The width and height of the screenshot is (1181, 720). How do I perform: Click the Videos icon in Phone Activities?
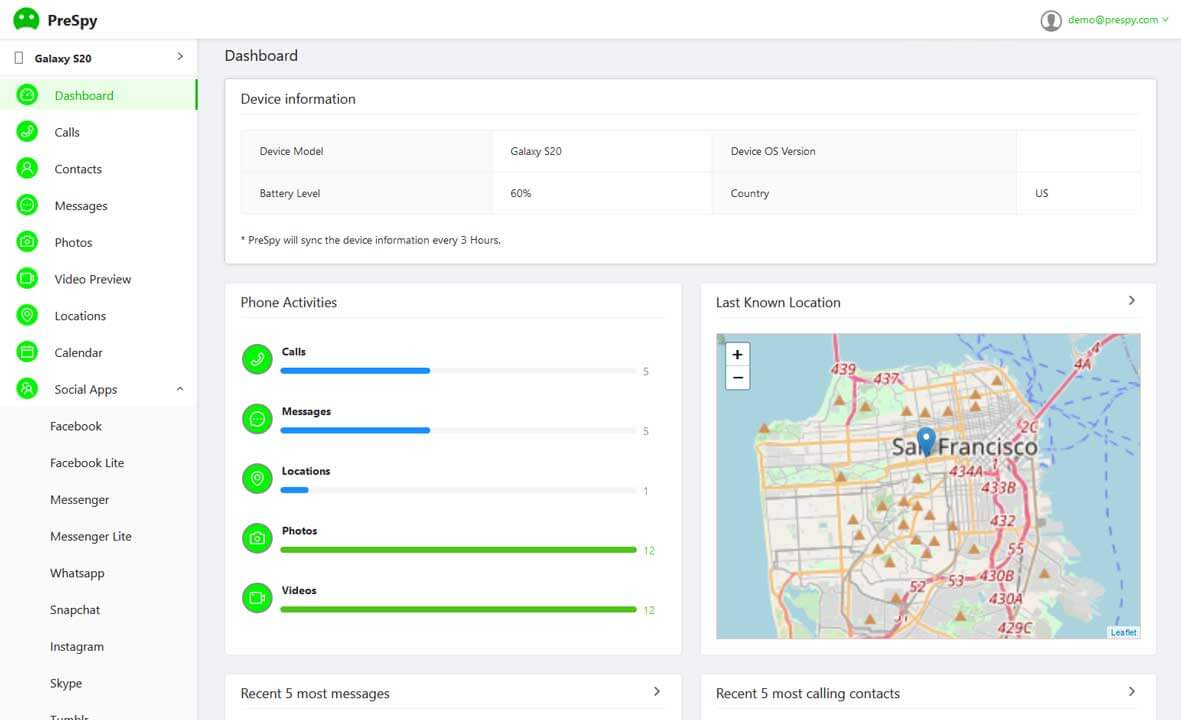tap(257, 598)
